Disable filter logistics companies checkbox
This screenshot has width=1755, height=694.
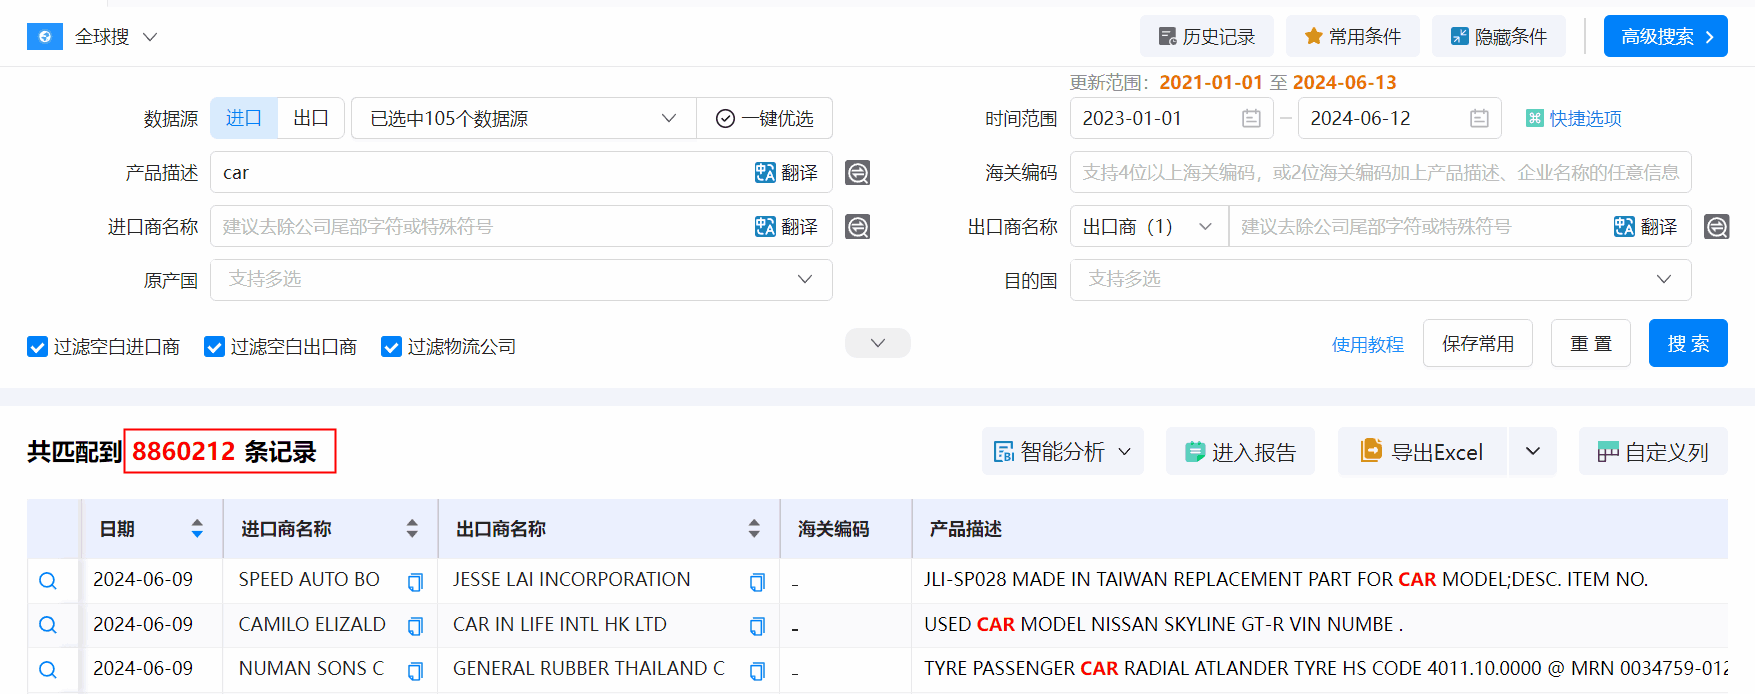pyautogui.click(x=391, y=347)
